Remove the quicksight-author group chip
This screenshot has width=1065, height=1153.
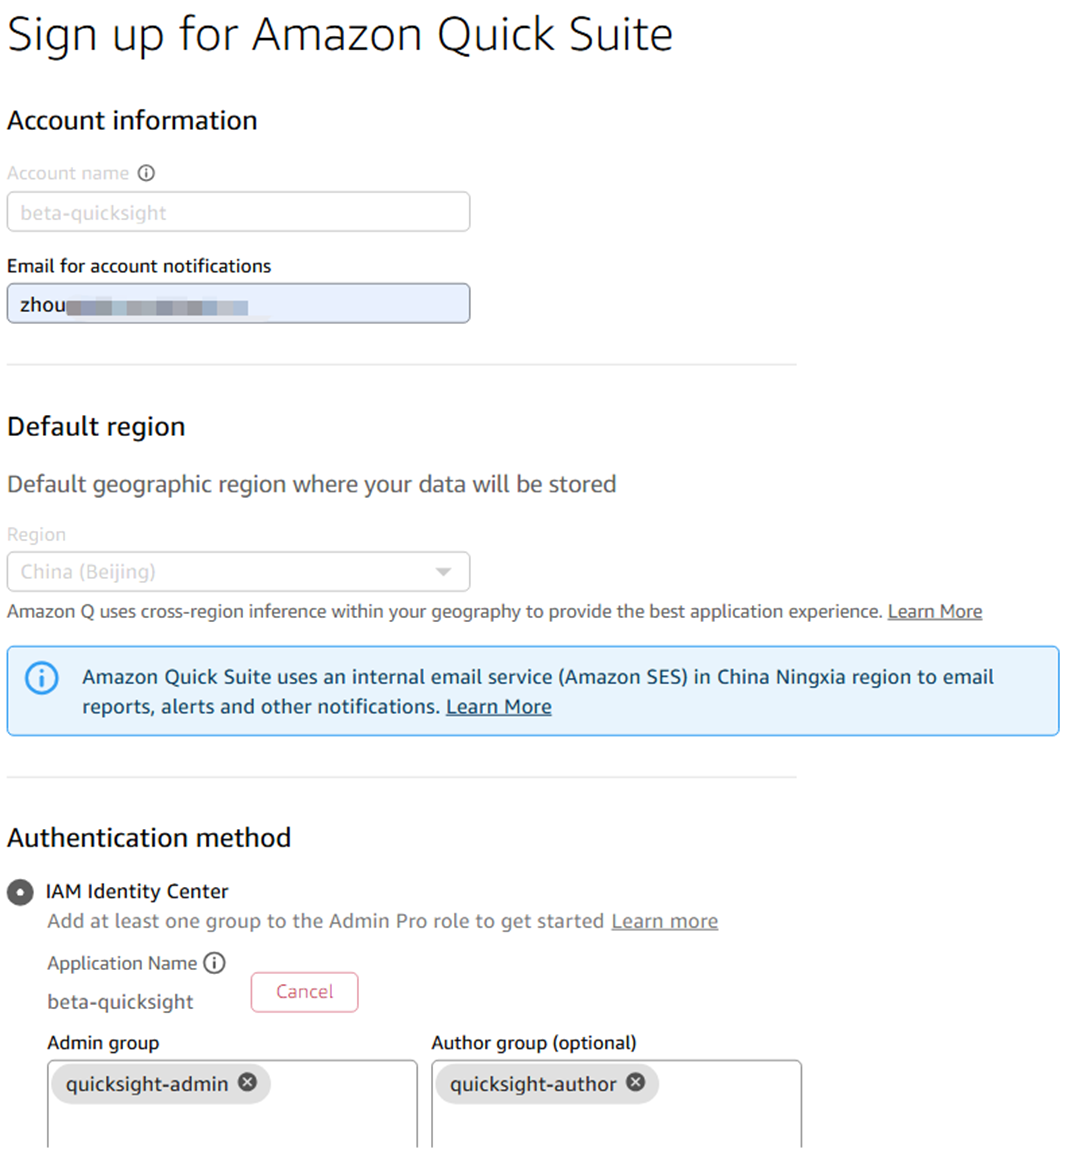[x=635, y=1082]
